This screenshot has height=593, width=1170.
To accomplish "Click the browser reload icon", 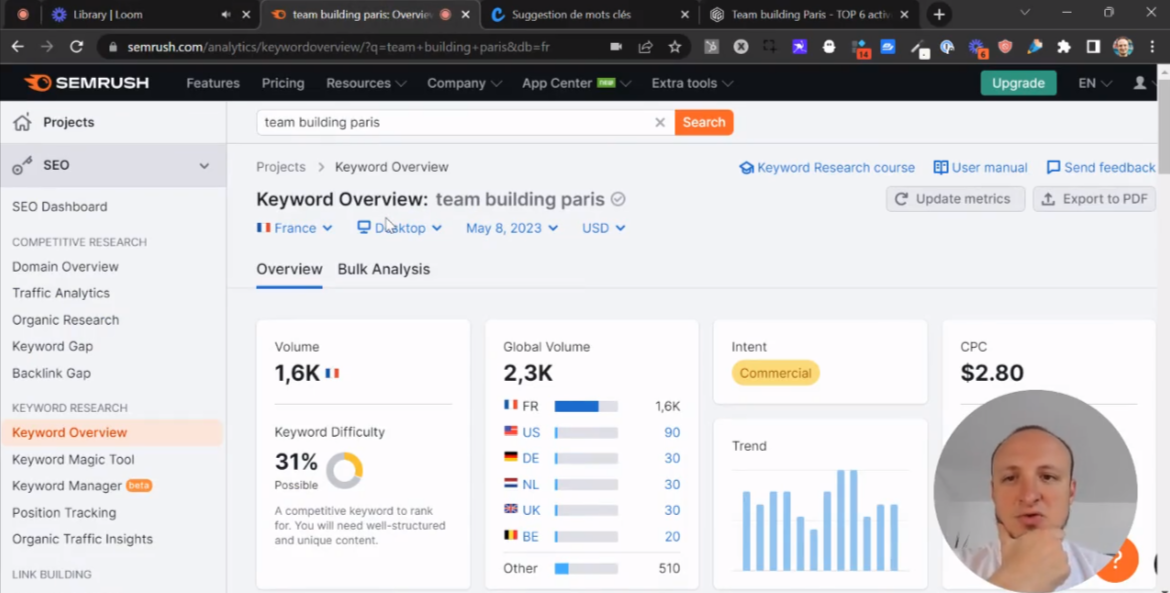I will pyautogui.click(x=76, y=47).
